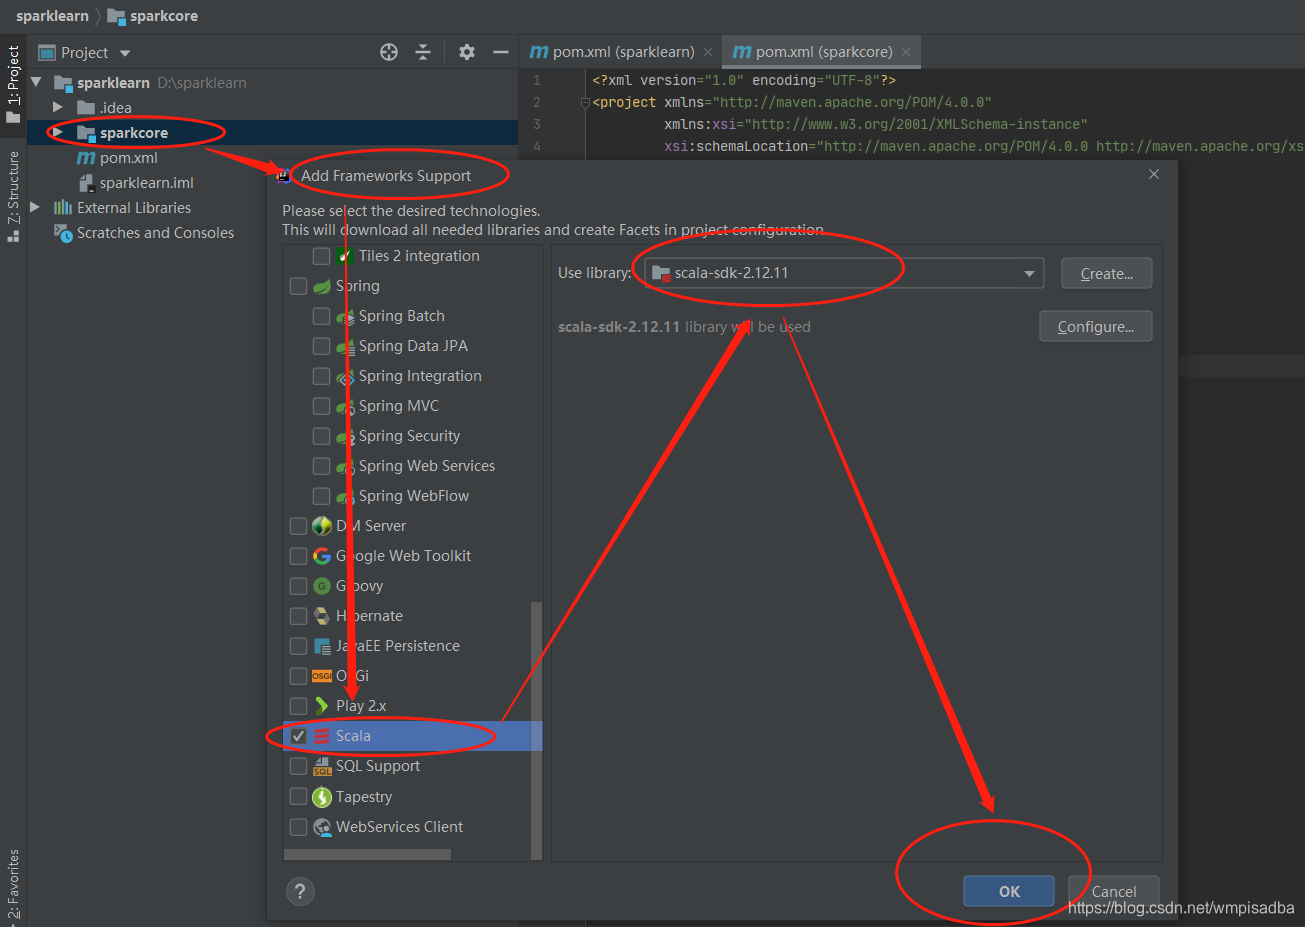Enable the SQL Support checkbox
The width and height of the screenshot is (1305, 927).
point(298,766)
